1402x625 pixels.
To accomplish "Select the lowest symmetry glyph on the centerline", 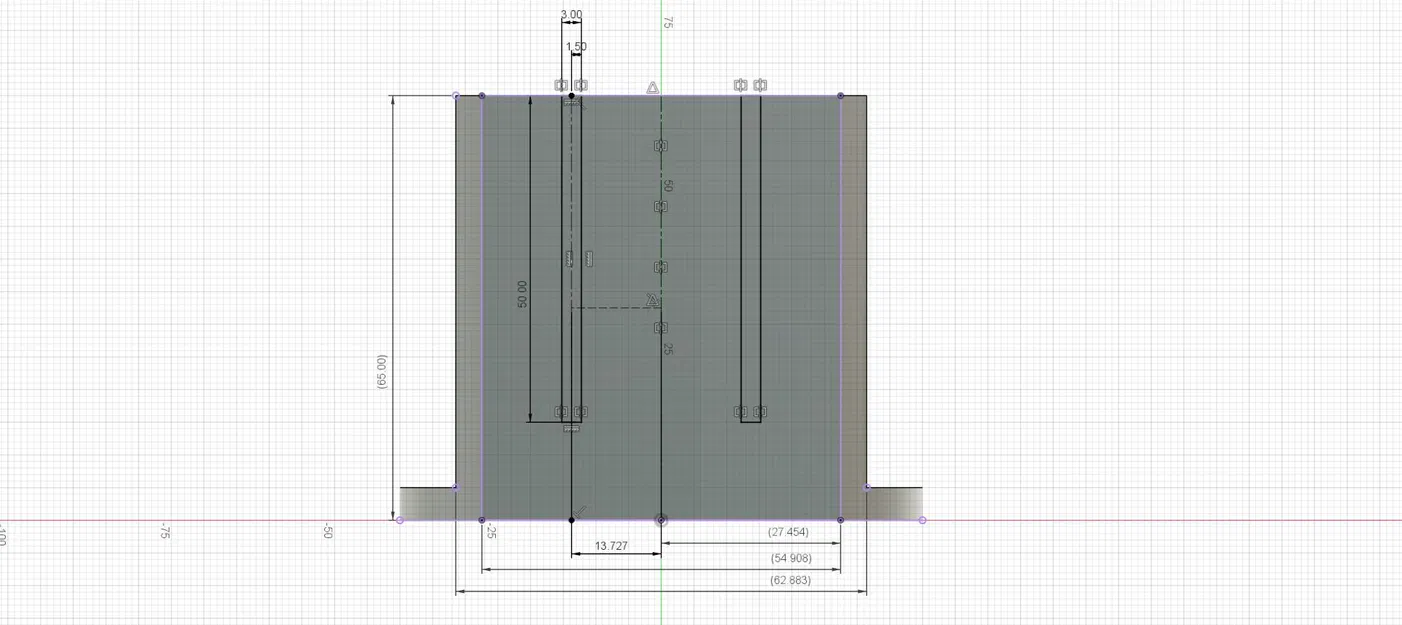I will point(660,328).
